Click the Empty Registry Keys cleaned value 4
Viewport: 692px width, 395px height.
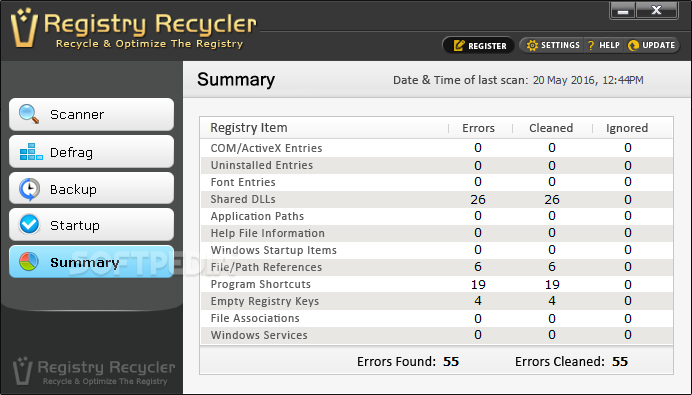click(552, 301)
